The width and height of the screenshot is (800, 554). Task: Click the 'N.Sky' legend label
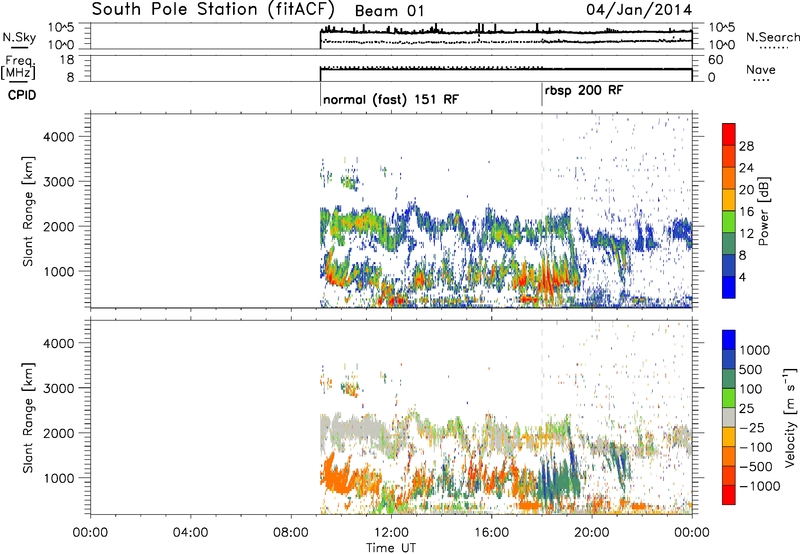[x=19, y=38]
